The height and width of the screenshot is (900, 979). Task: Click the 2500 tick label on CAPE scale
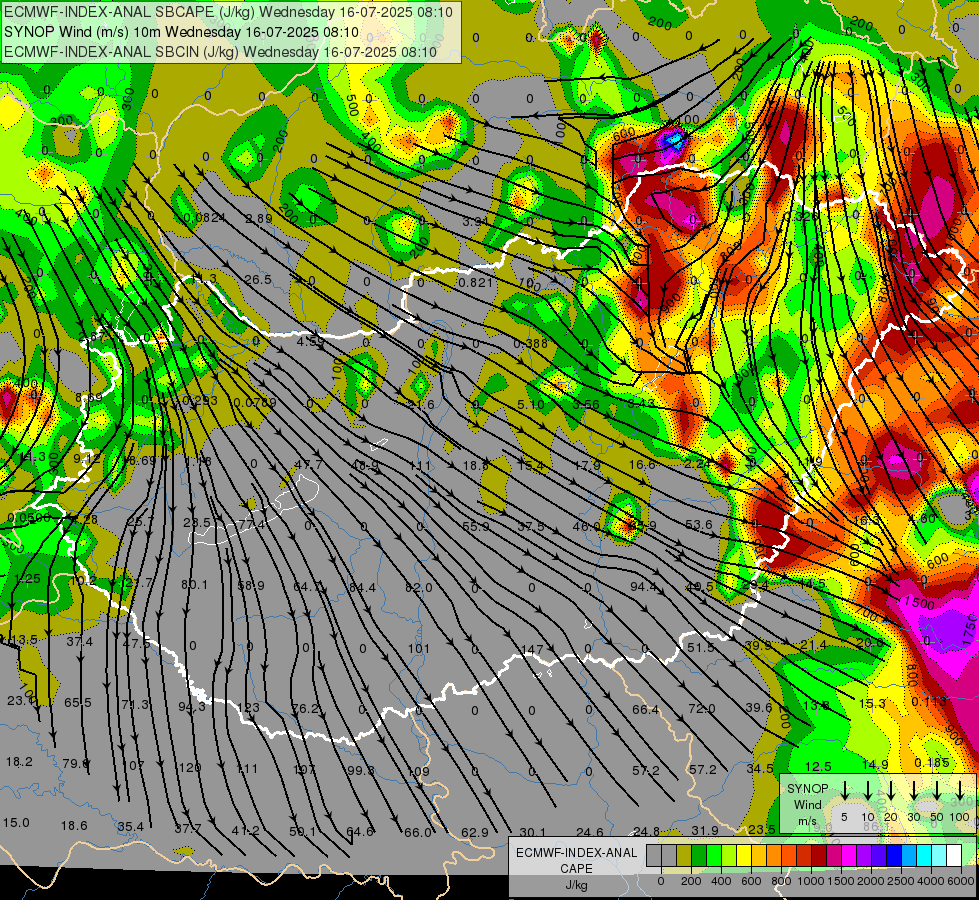click(902, 881)
